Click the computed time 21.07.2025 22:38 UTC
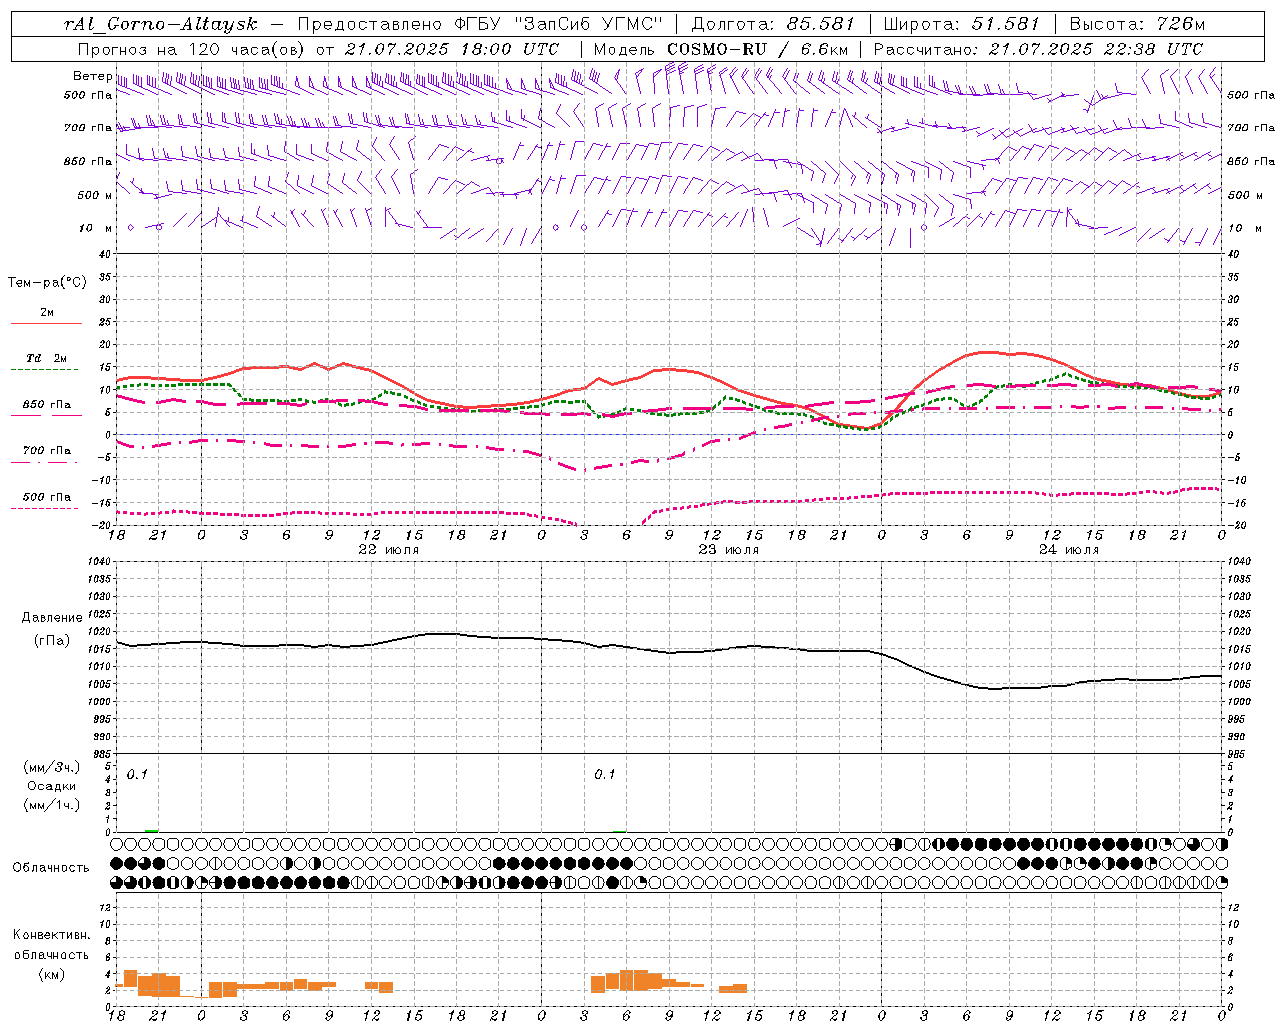Screen dimensions: 1280x1024 (1095, 49)
